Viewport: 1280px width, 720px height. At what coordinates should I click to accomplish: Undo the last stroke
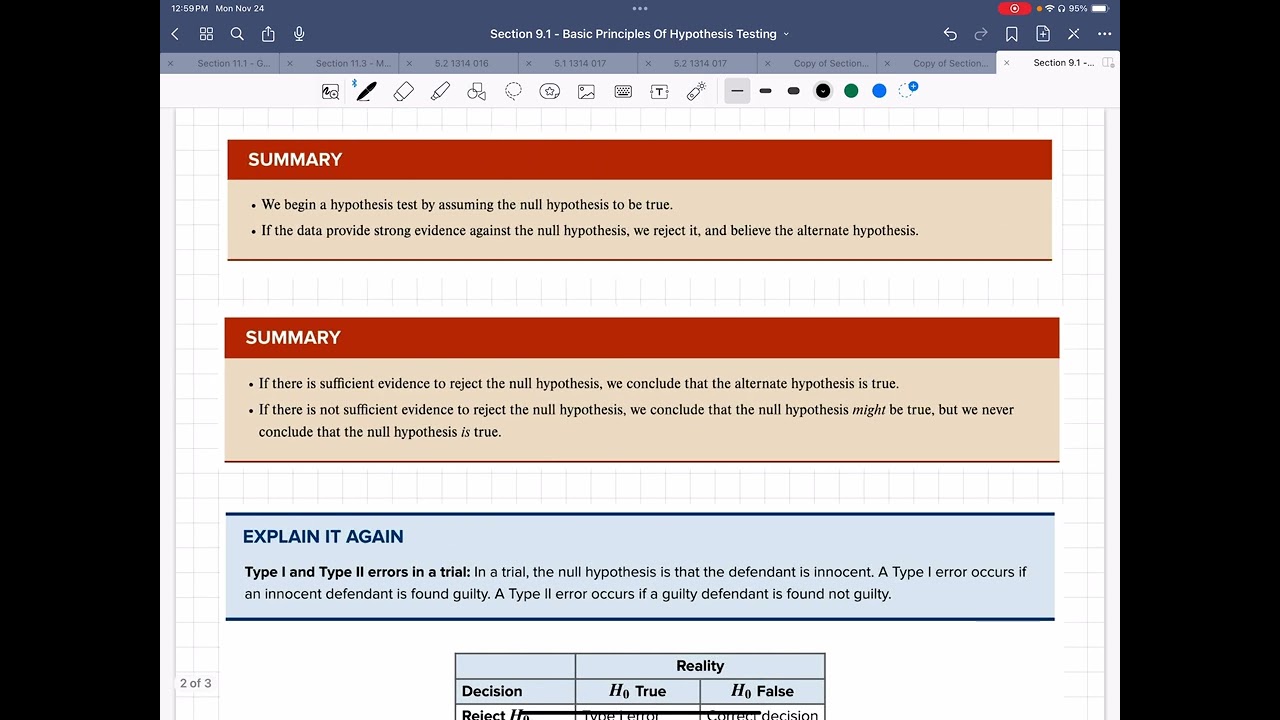950,34
